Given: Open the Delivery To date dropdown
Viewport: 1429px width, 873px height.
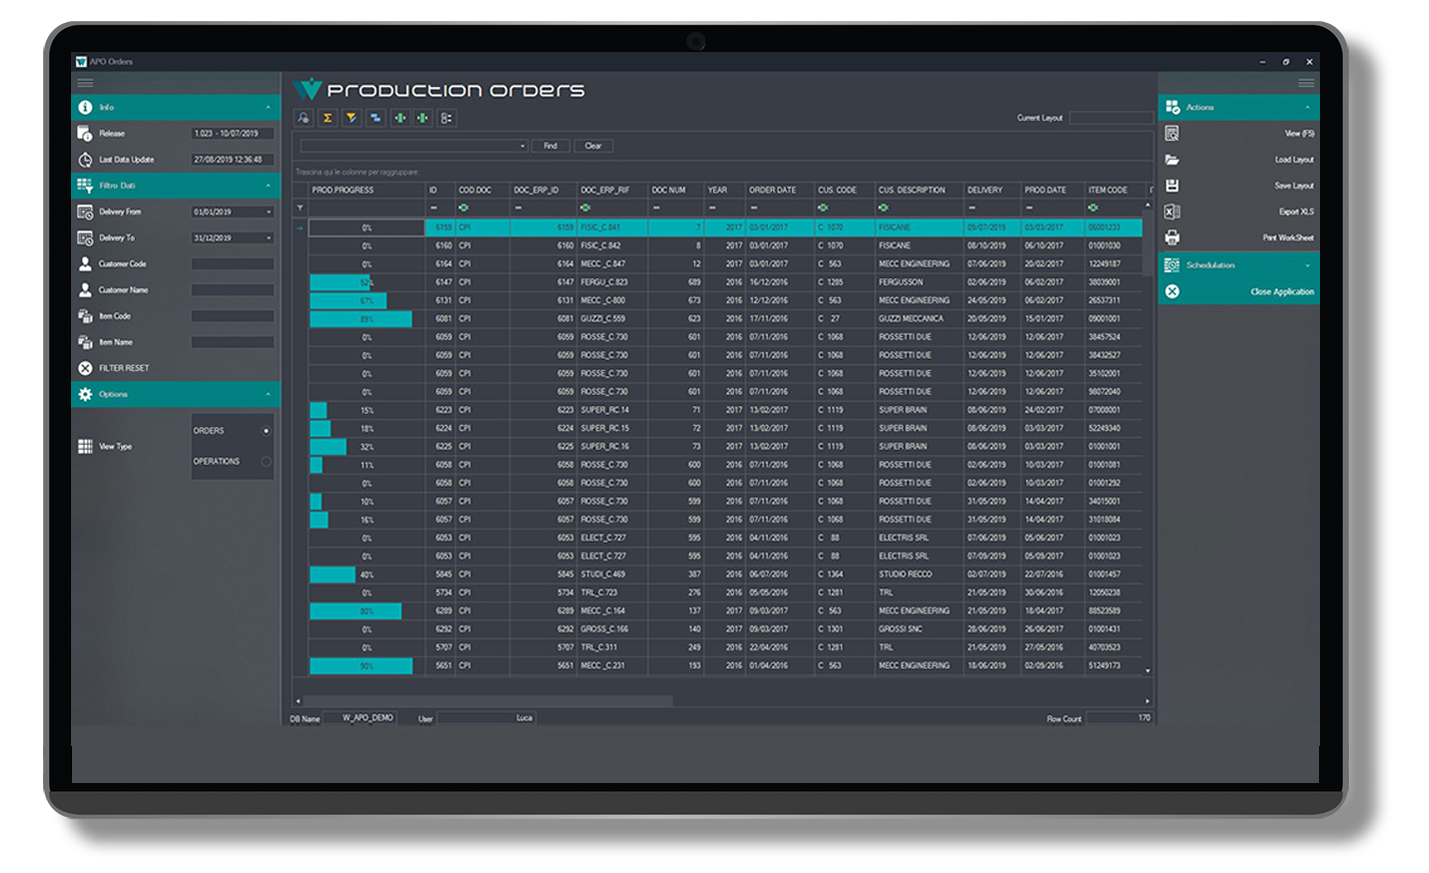Looking at the screenshot, I should point(269,238).
